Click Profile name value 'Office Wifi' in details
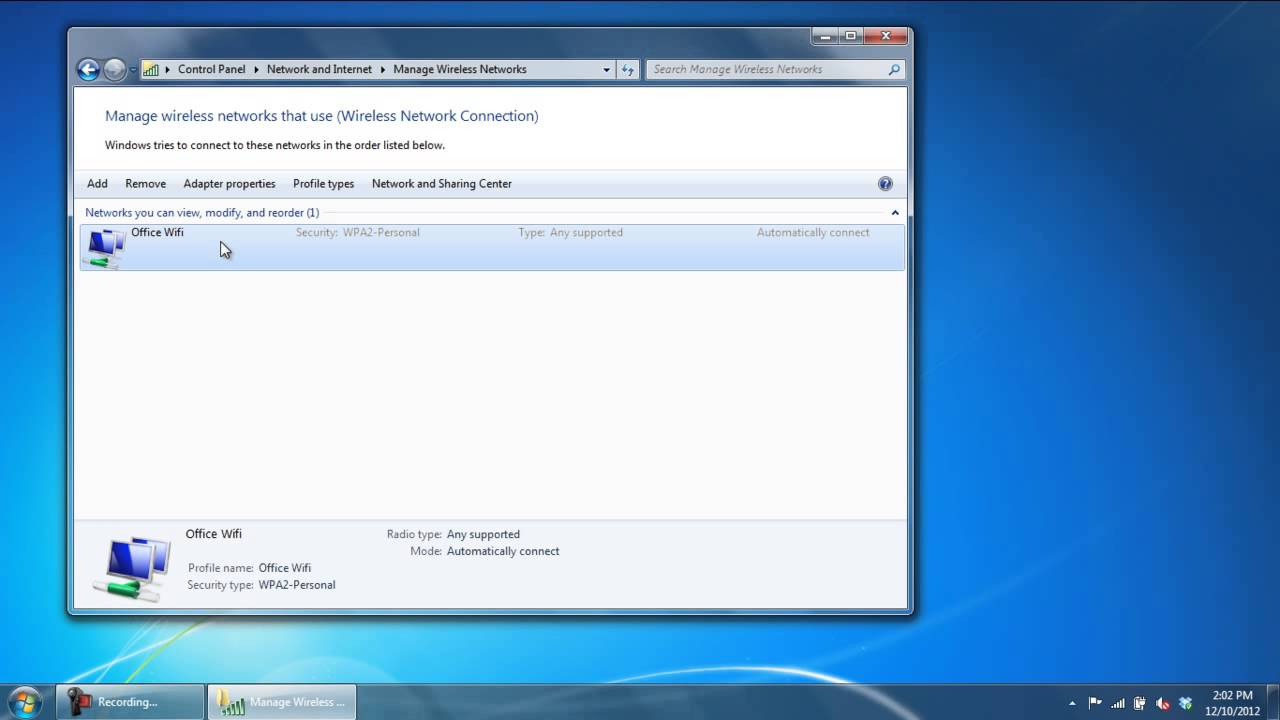Viewport: 1280px width, 720px height. click(x=285, y=568)
